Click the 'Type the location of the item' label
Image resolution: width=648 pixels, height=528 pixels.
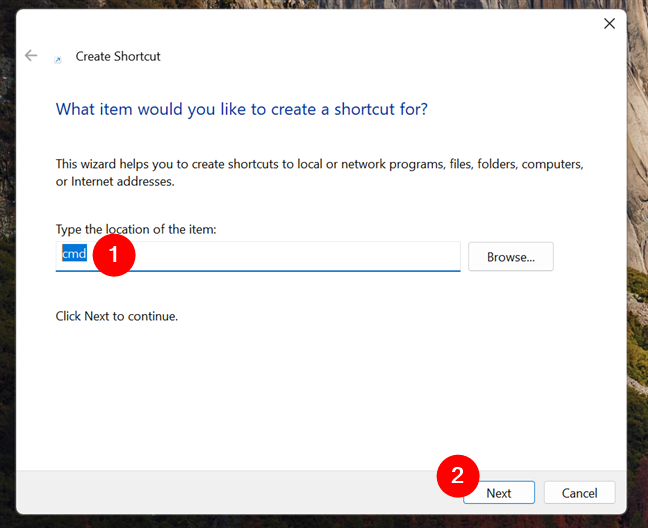tap(136, 229)
